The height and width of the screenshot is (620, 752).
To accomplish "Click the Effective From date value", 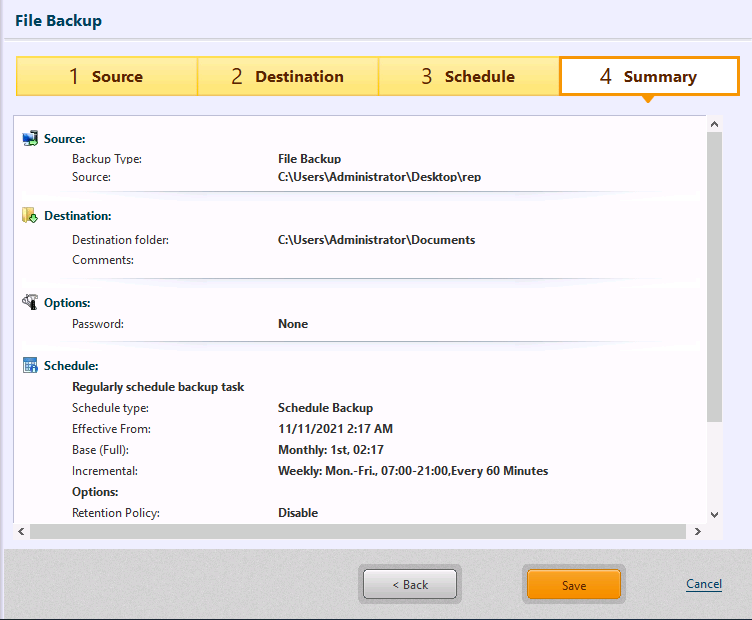I will (x=334, y=429).
